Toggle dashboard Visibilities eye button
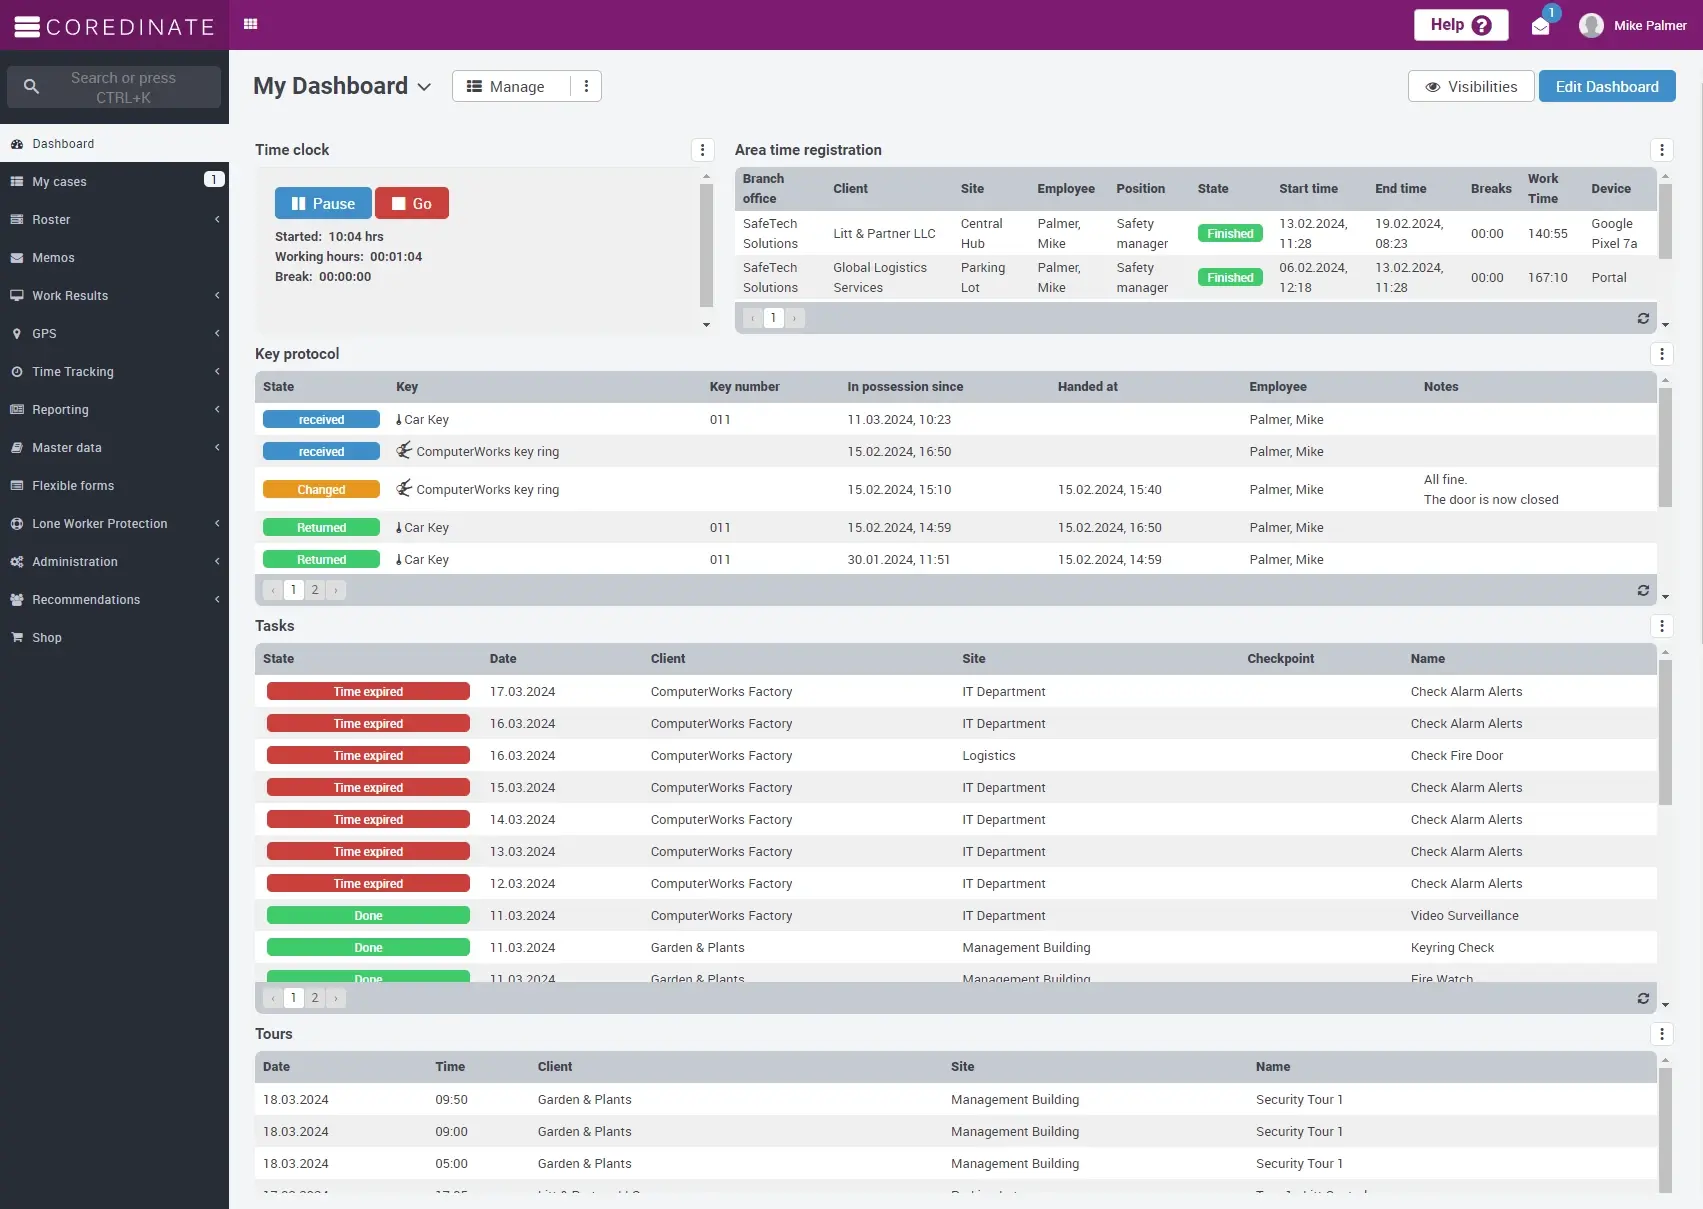Screen dimensions: 1703x1209 pos(1470,86)
